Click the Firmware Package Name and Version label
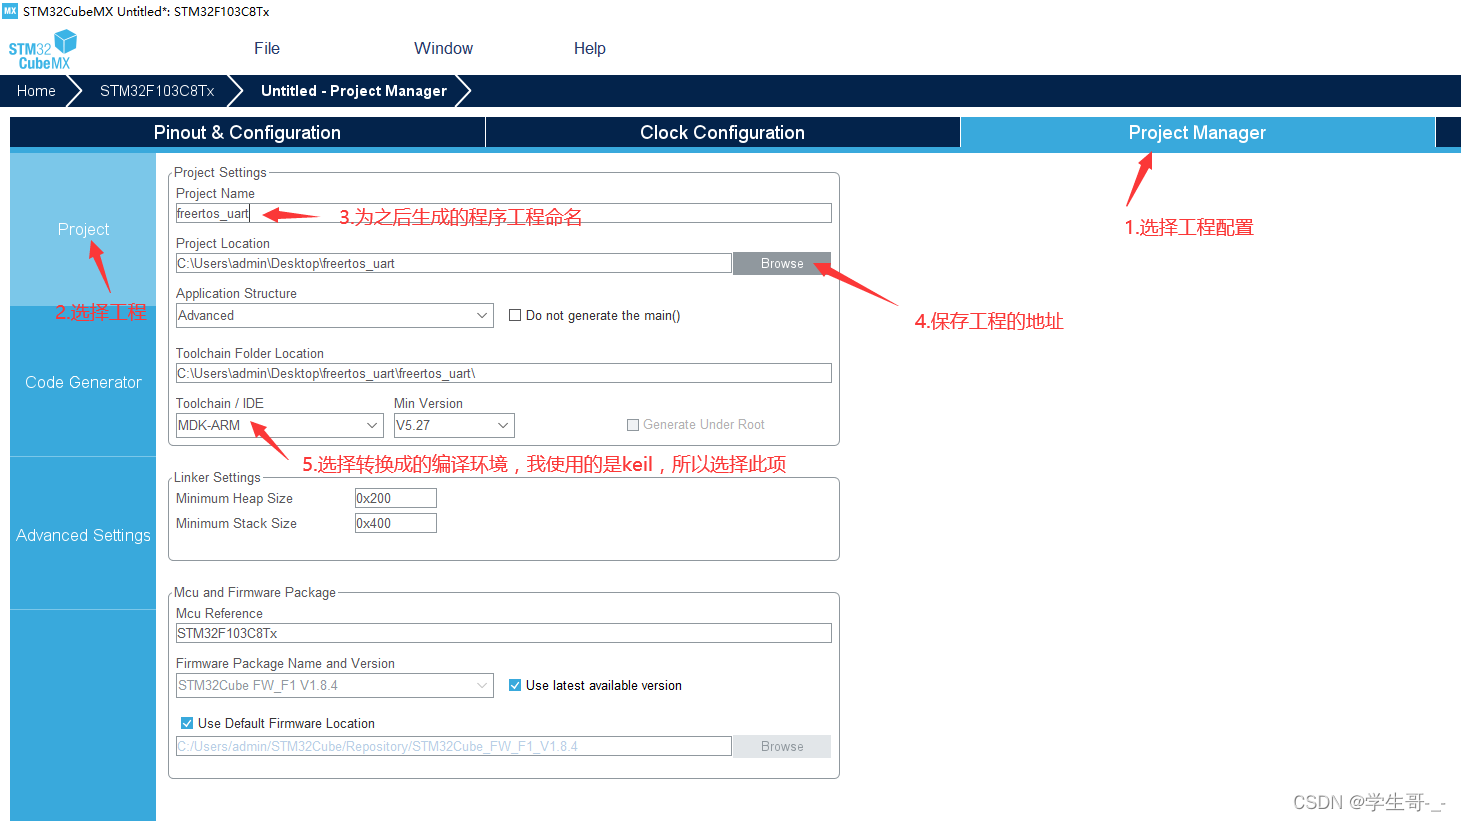The width and height of the screenshot is (1461, 821). coord(285,663)
